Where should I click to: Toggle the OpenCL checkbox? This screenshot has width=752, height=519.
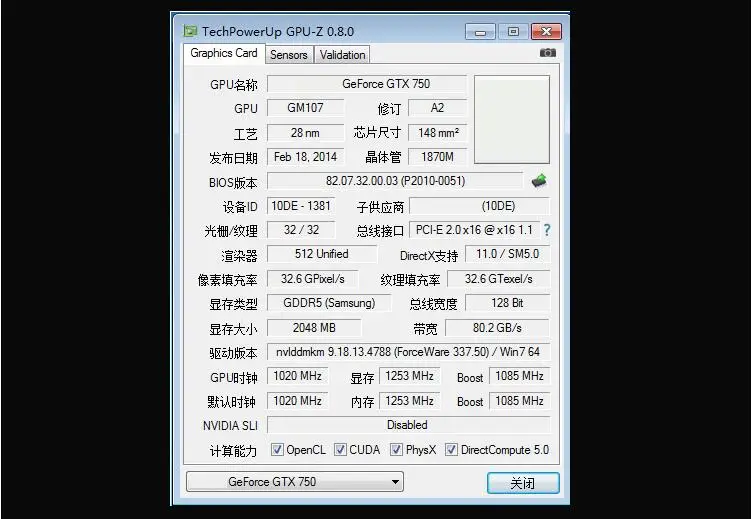[277, 449]
